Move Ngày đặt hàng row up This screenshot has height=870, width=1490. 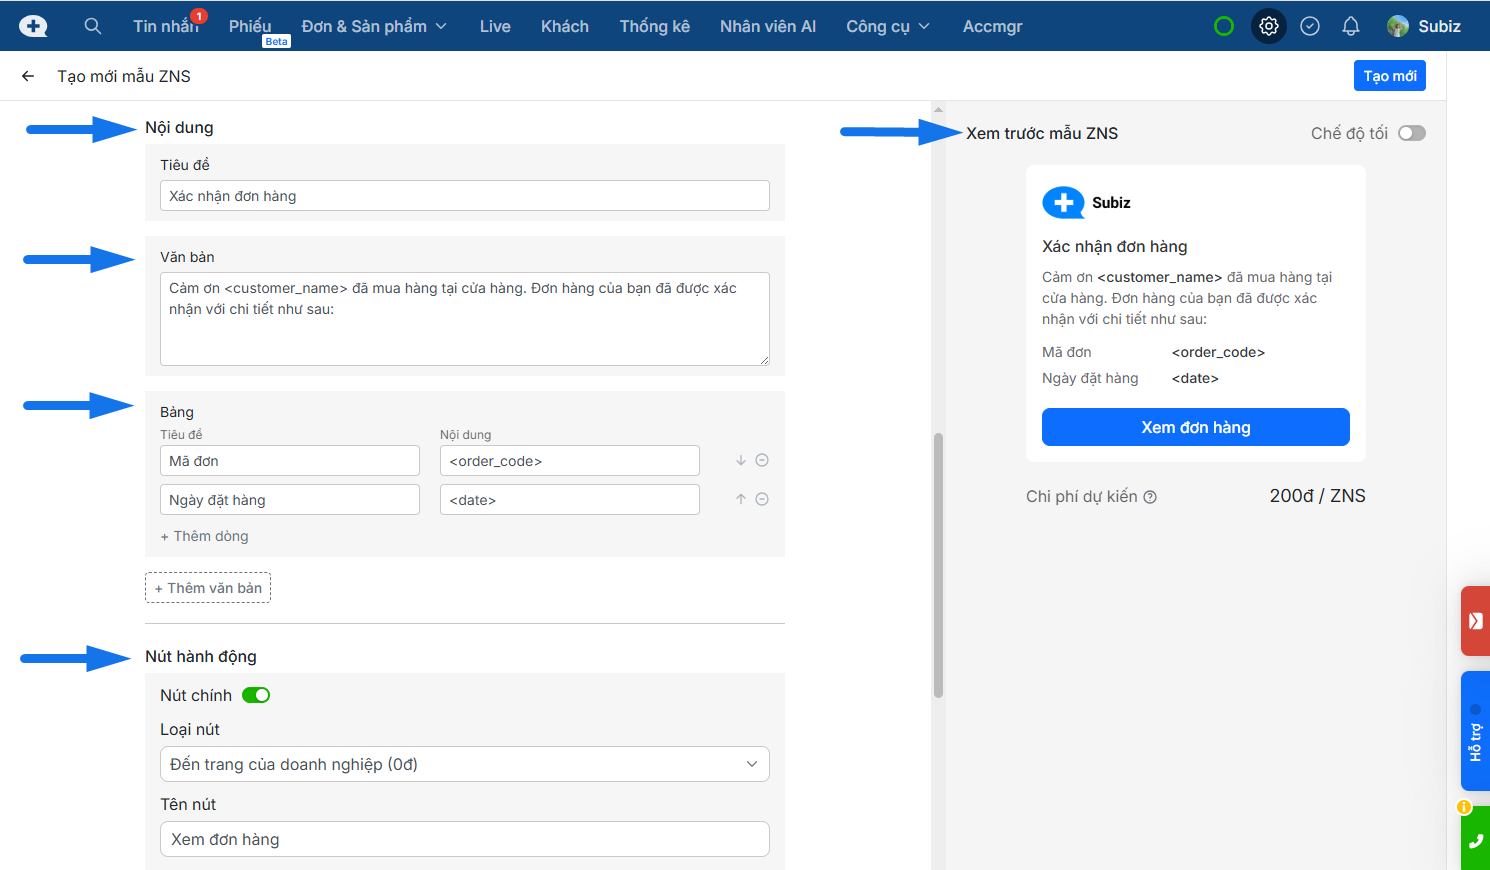click(741, 499)
